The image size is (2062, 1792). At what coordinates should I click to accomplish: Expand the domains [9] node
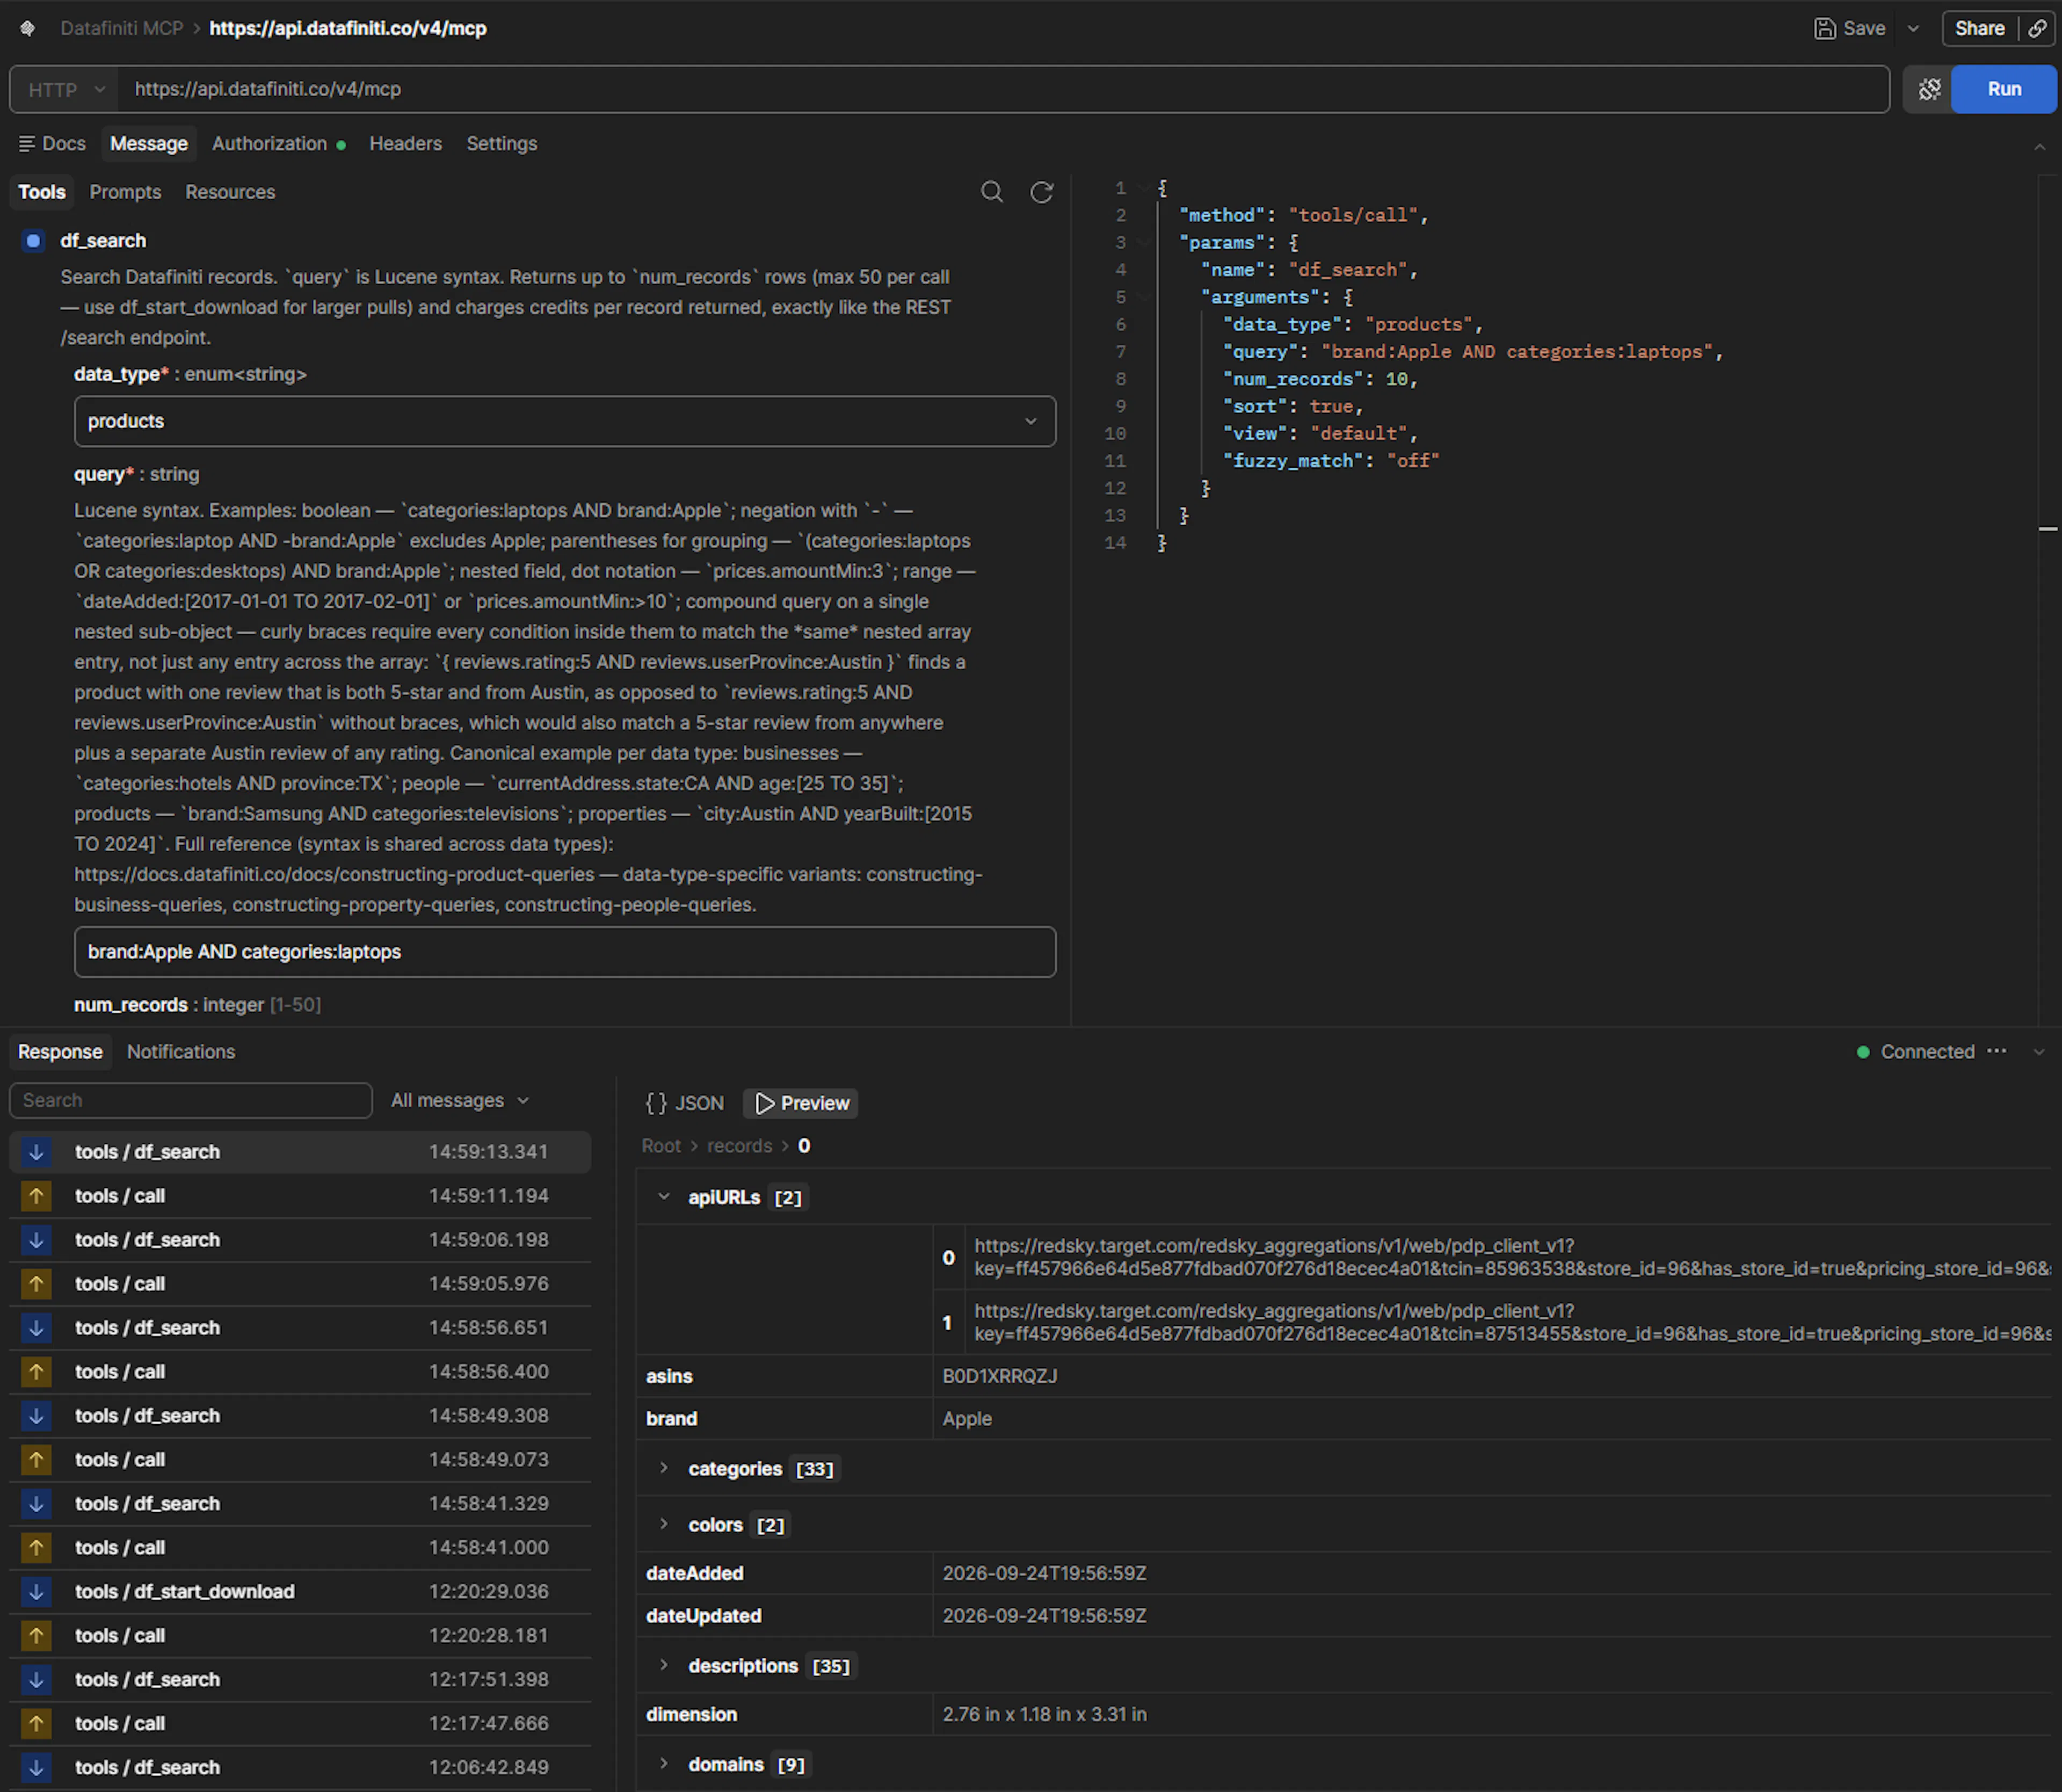(663, 1764)
